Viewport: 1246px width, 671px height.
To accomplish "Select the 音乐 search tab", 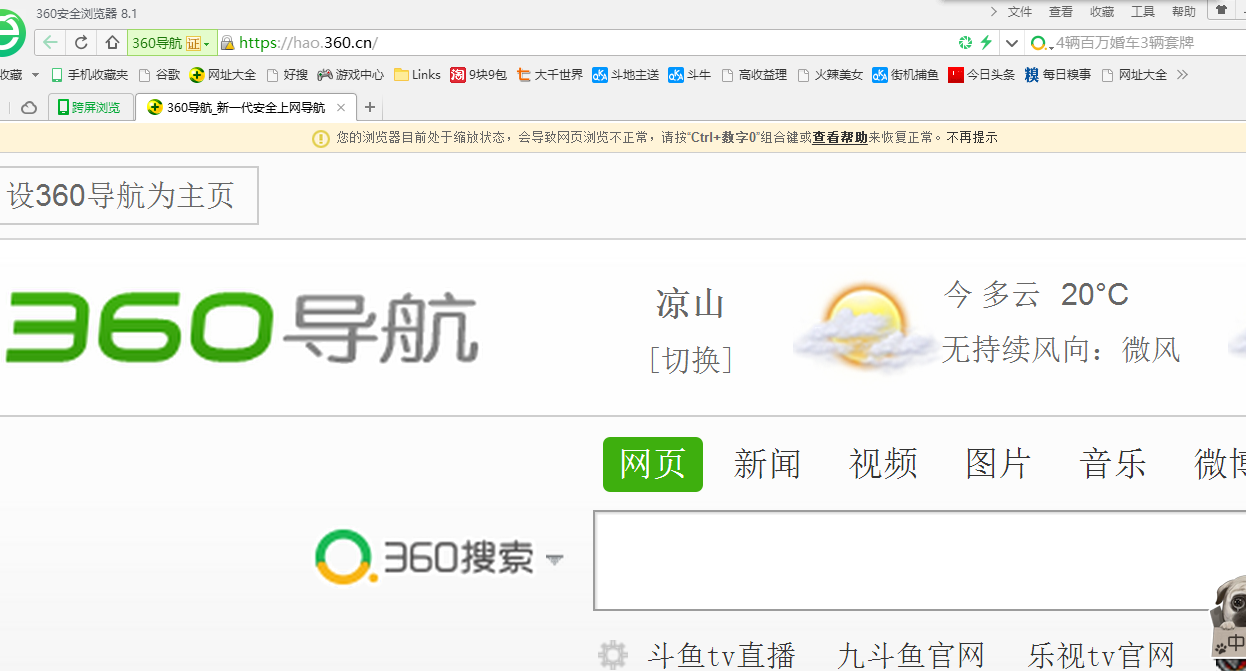I will 1113,464.
